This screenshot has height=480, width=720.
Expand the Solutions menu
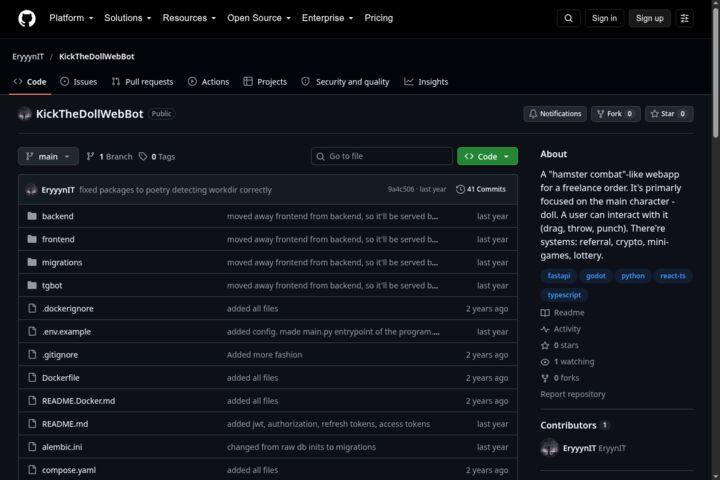click(128, 18)
